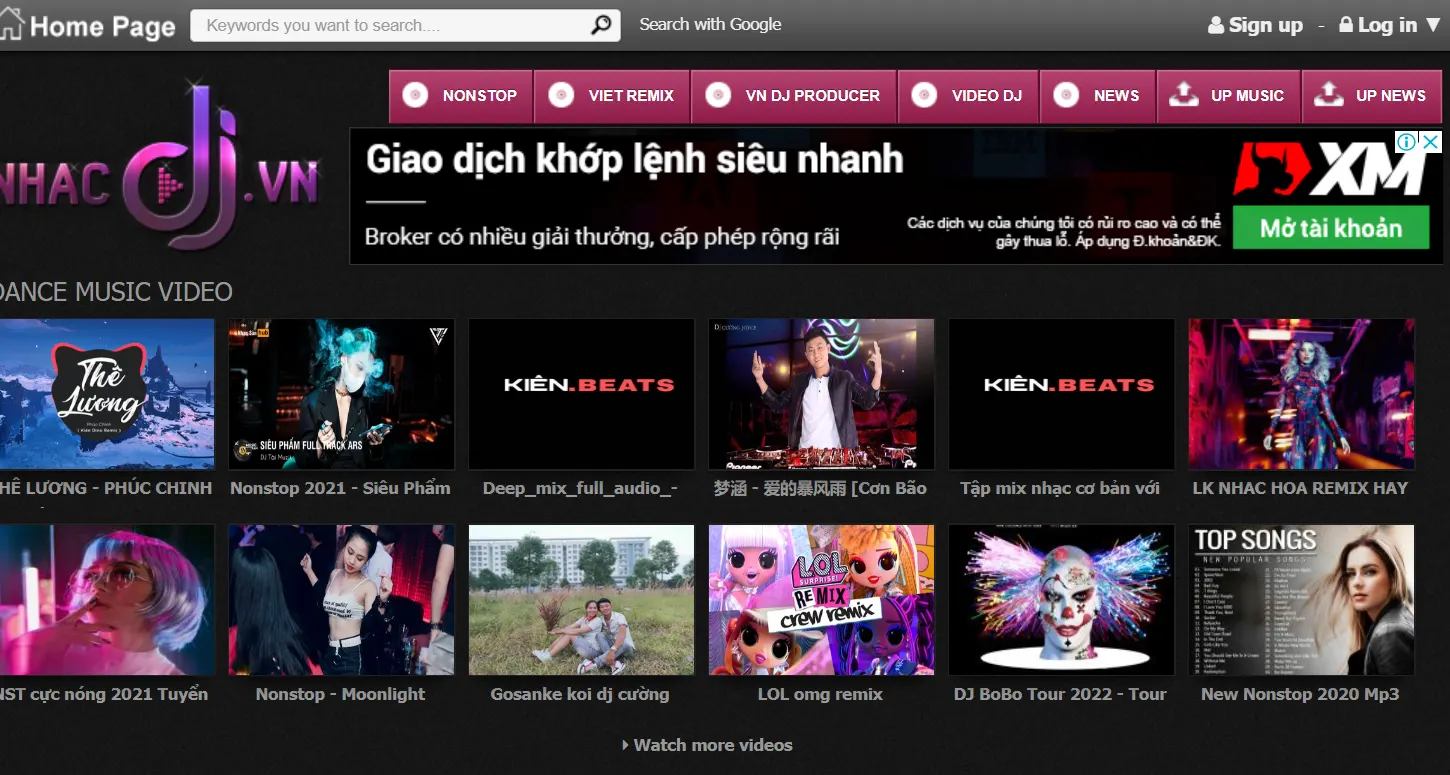Click the disc icon on the VIDEO DJ tab
The width and height of the screenshot is (1450, 775).
(x=924, y=95)
